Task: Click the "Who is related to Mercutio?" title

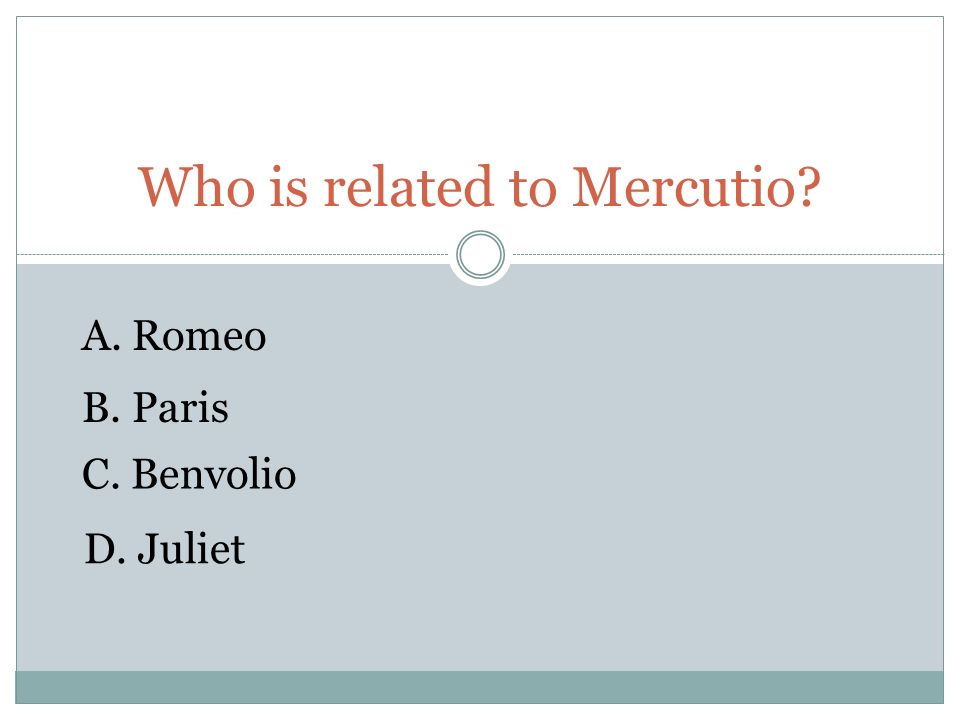Action: click(x=479, y=187)
